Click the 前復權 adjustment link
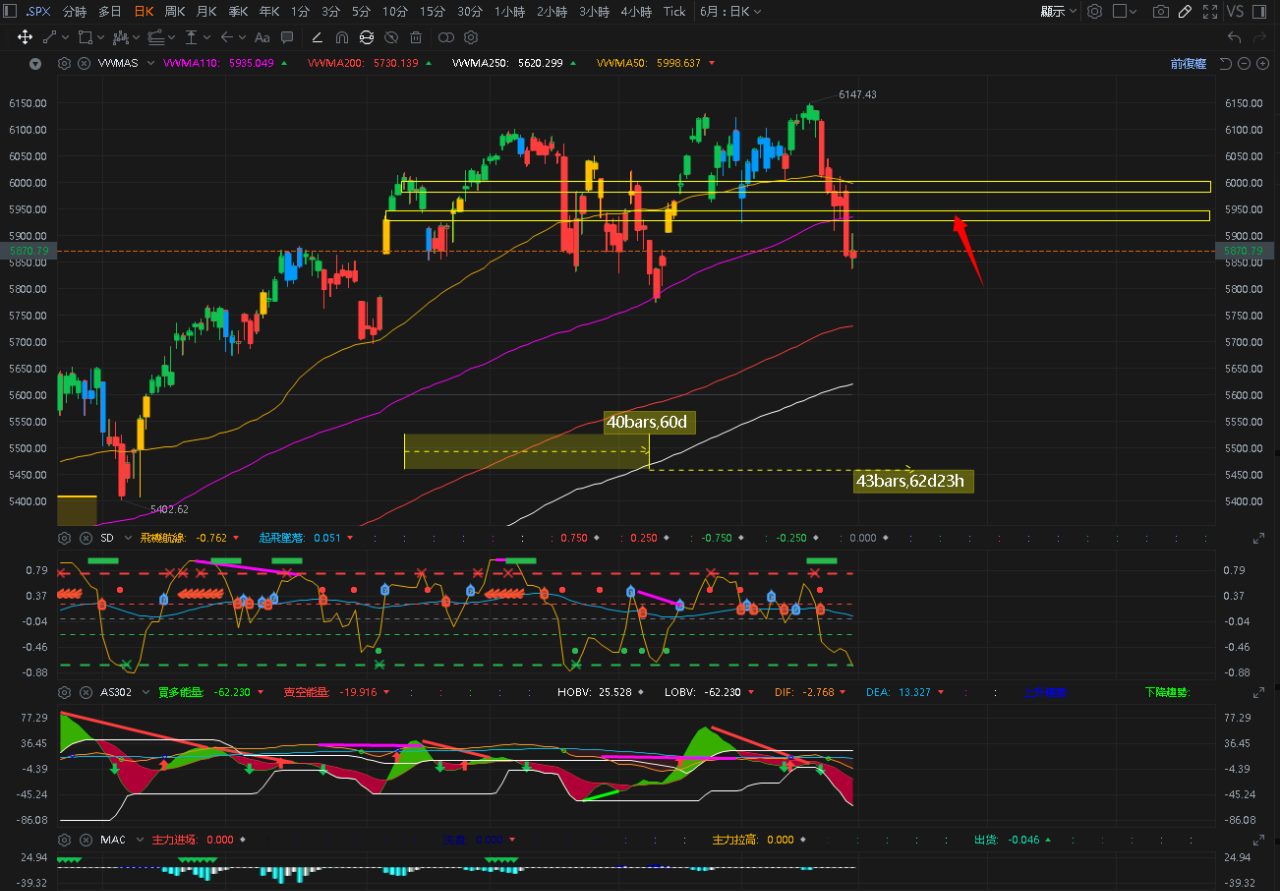1280x891 pixels. (x=1188, y=63)
